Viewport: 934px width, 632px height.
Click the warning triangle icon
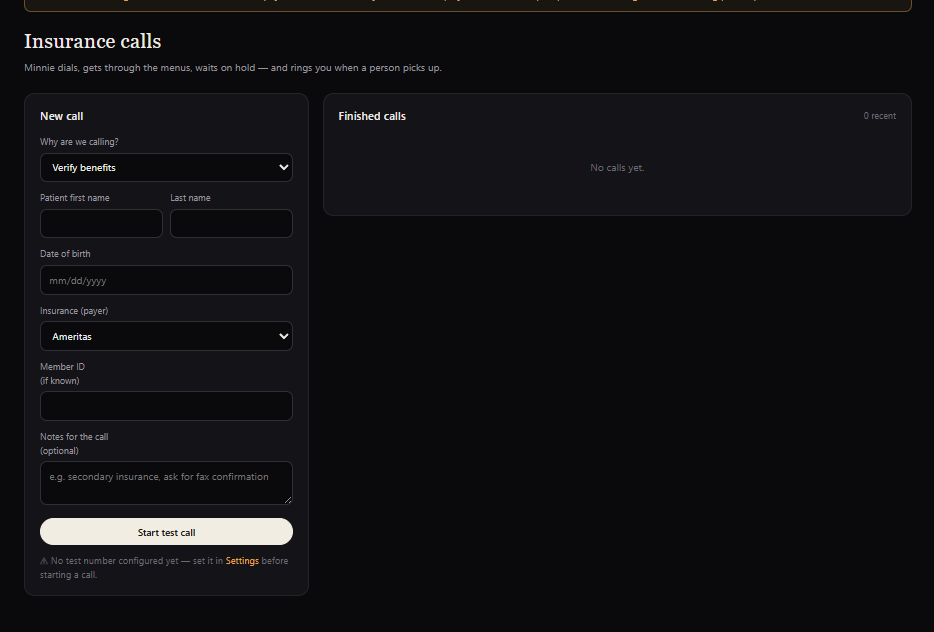pos(44,561)
